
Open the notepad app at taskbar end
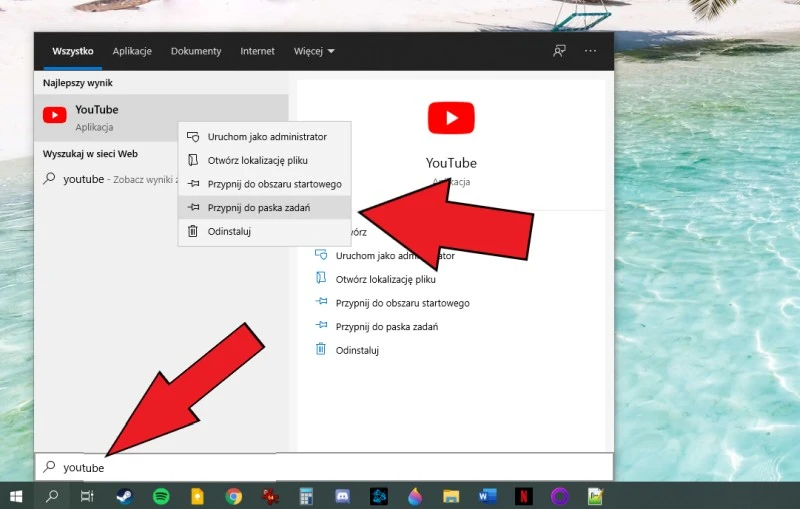pos(596,496)
